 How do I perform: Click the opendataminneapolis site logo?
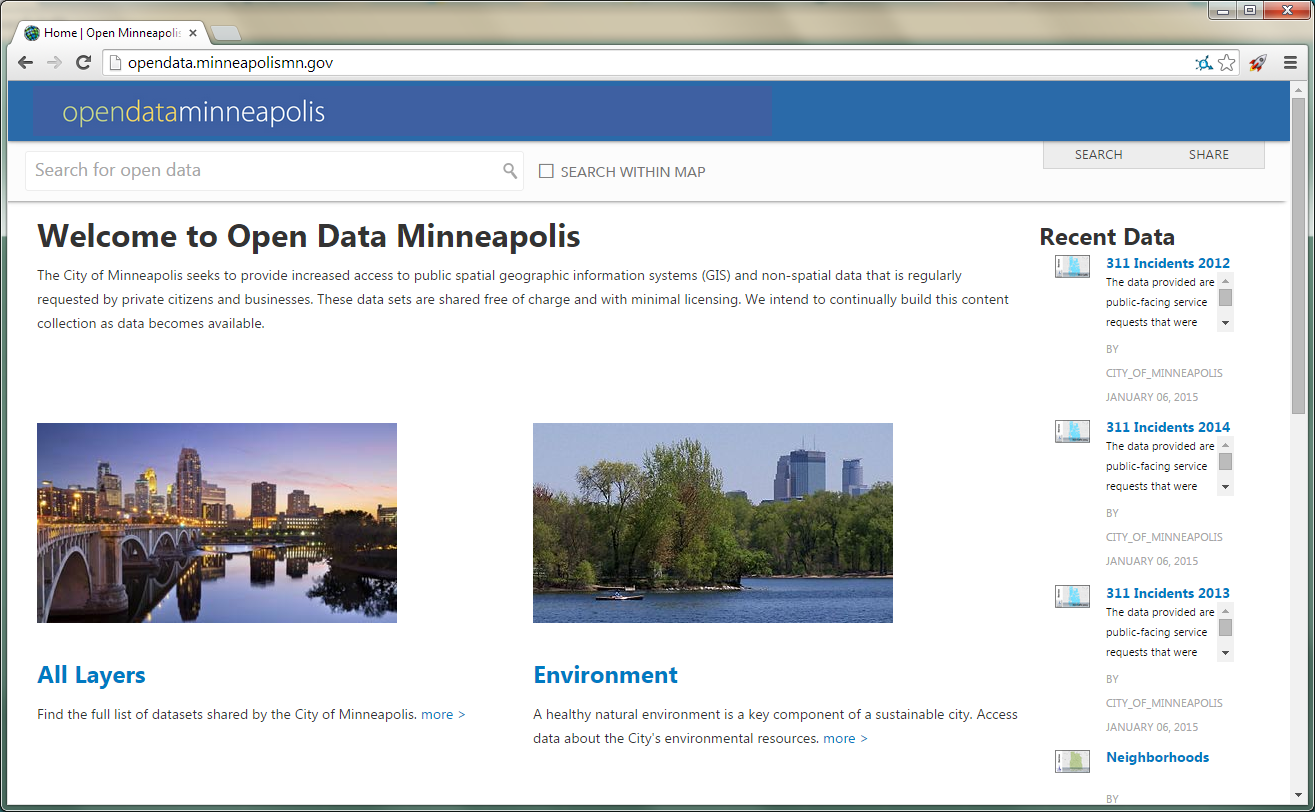coord(194,112)
